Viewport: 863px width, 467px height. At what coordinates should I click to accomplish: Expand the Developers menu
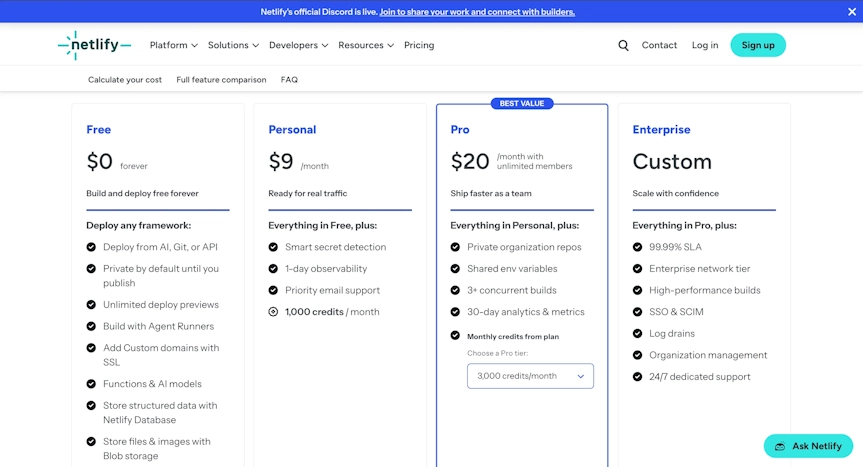[x=298, y=45]
